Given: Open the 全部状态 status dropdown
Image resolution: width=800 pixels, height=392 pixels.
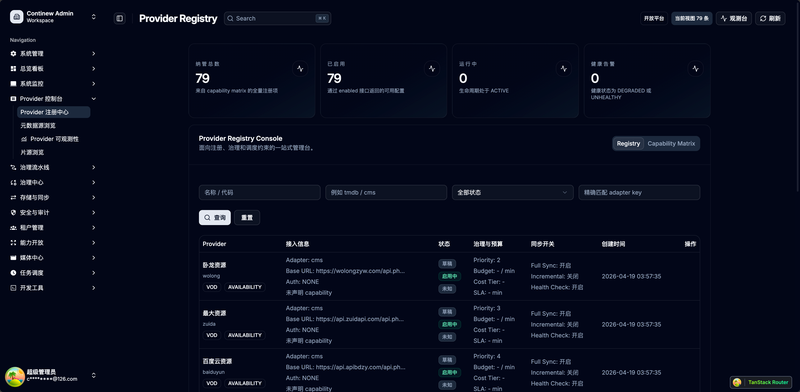Looking at the screenshot, I should pyautogui.click(x=512, y=192).
